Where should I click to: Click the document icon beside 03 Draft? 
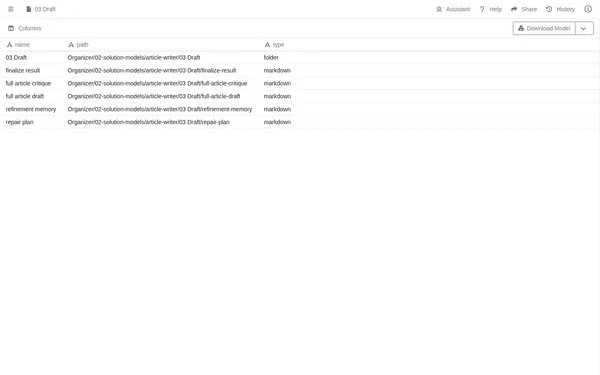point(29,9)
